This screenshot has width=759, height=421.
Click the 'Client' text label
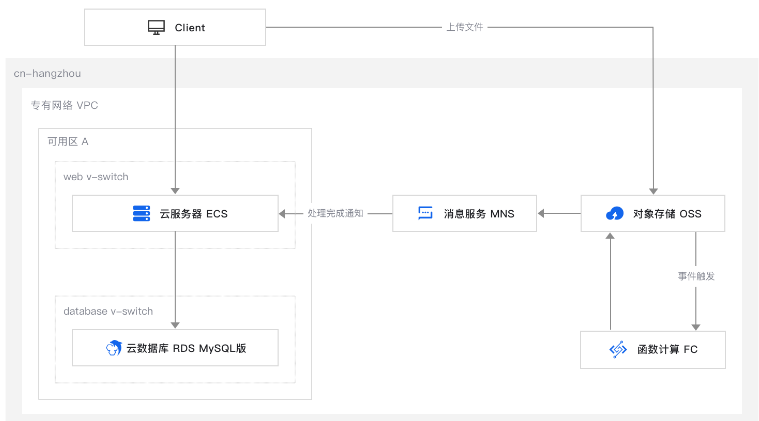(x=189, y=28)
